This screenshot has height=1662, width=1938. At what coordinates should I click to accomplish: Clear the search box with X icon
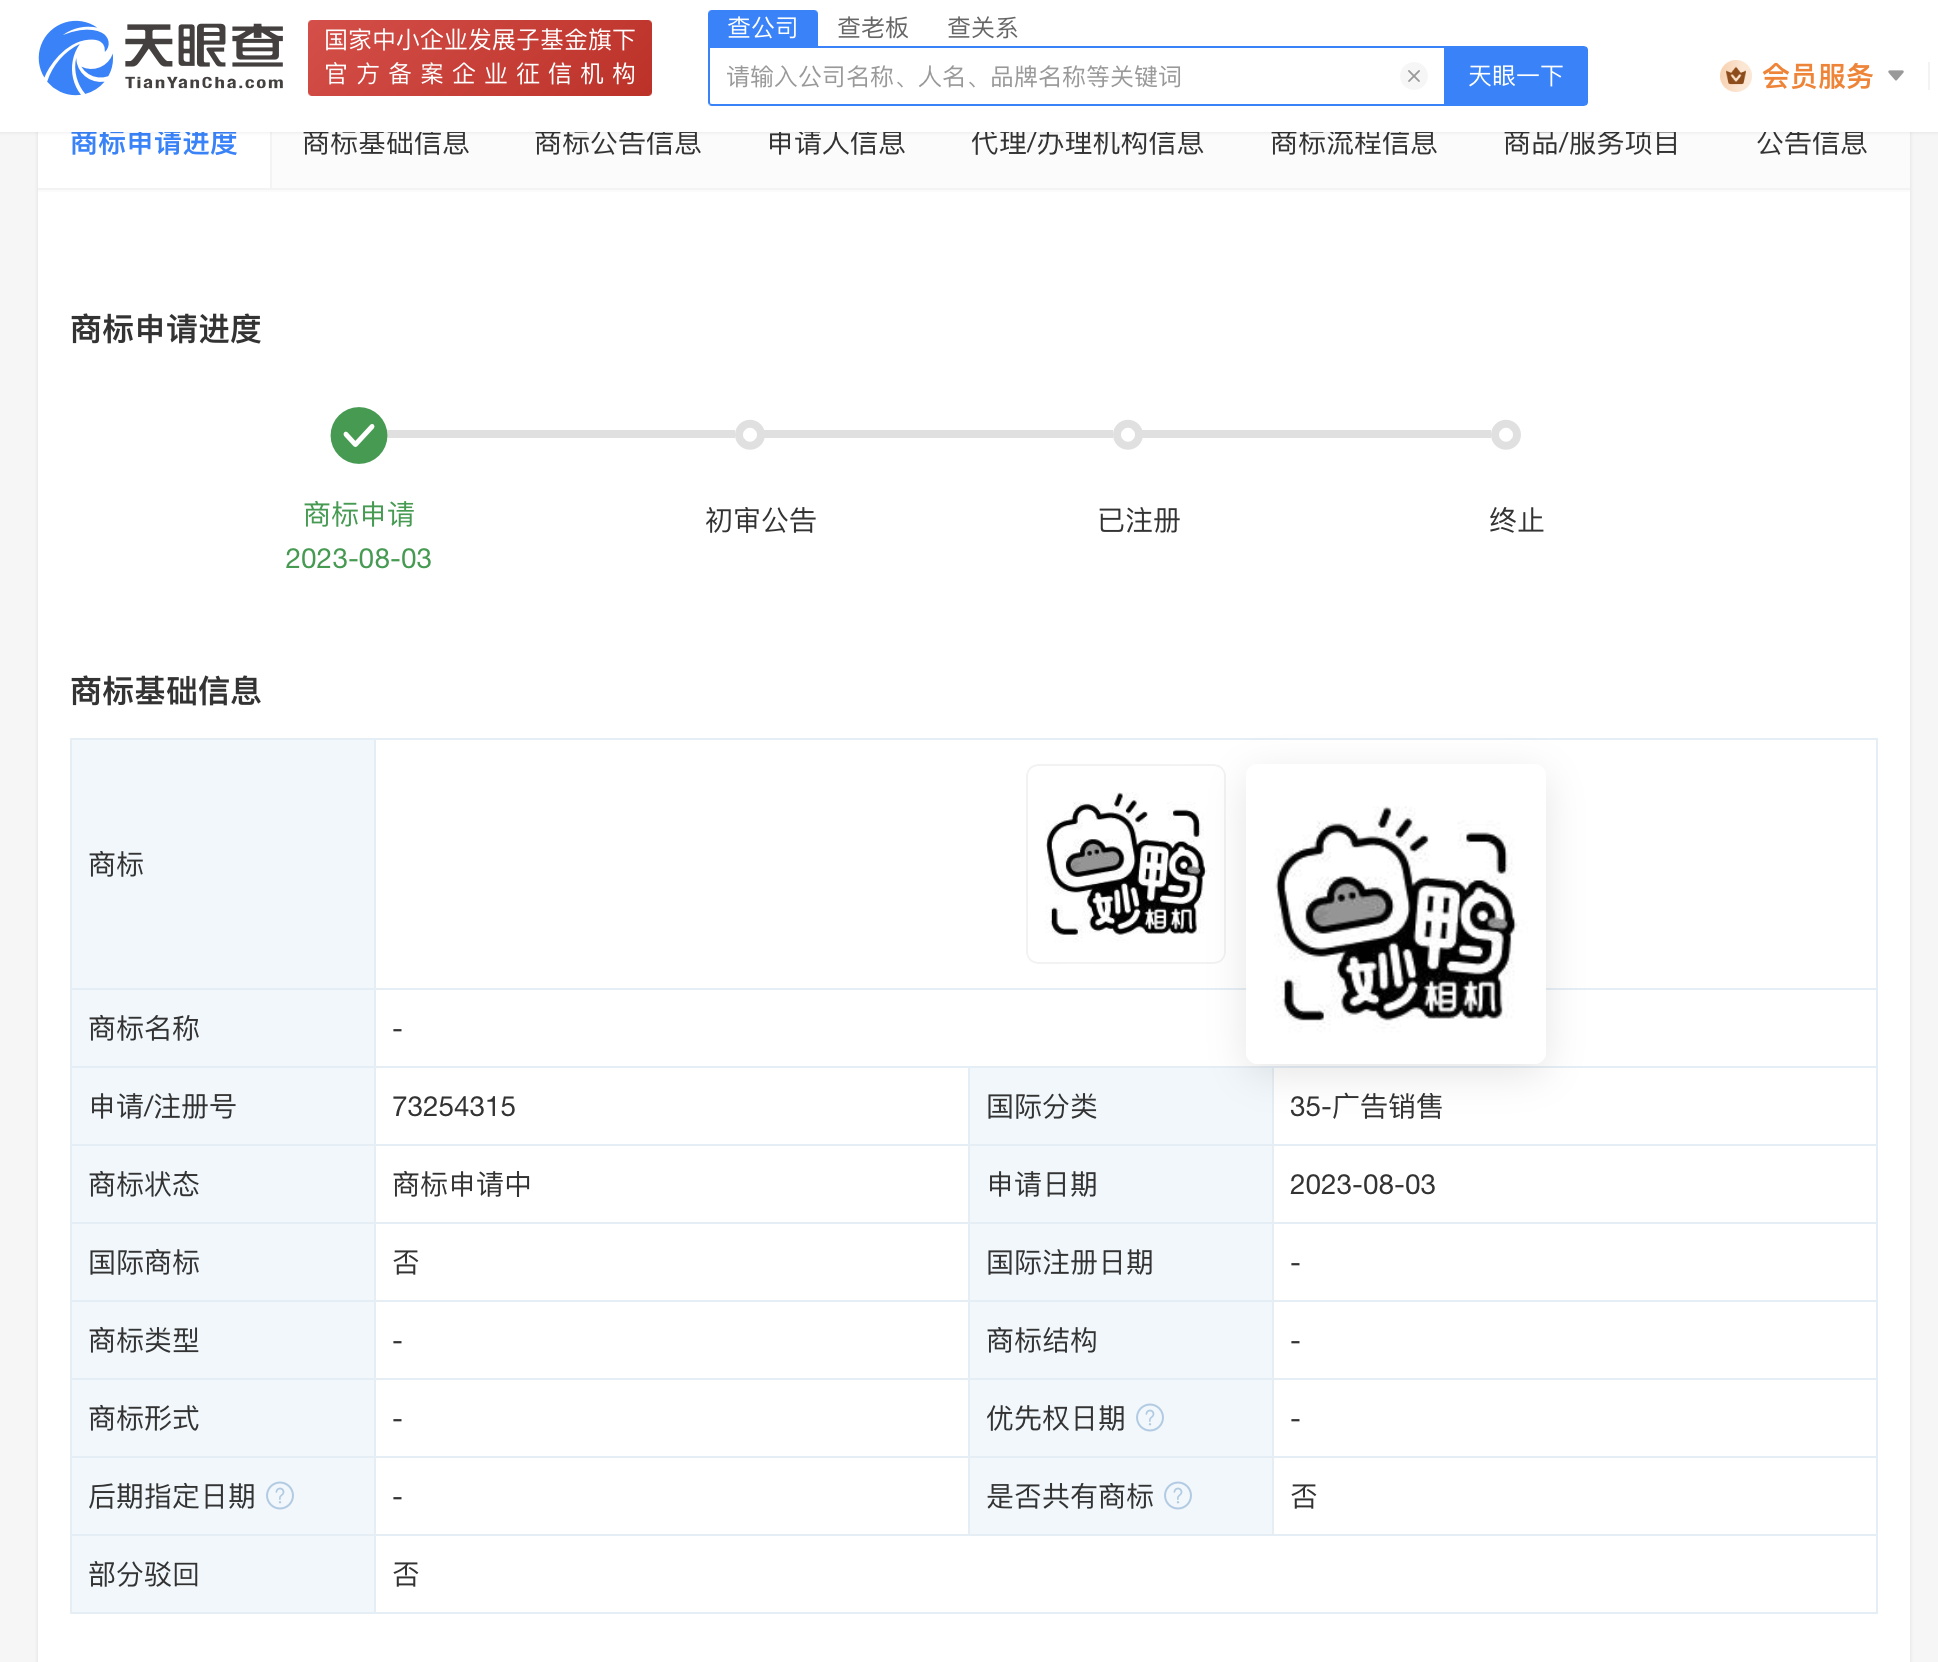(x=1413, y=76)
